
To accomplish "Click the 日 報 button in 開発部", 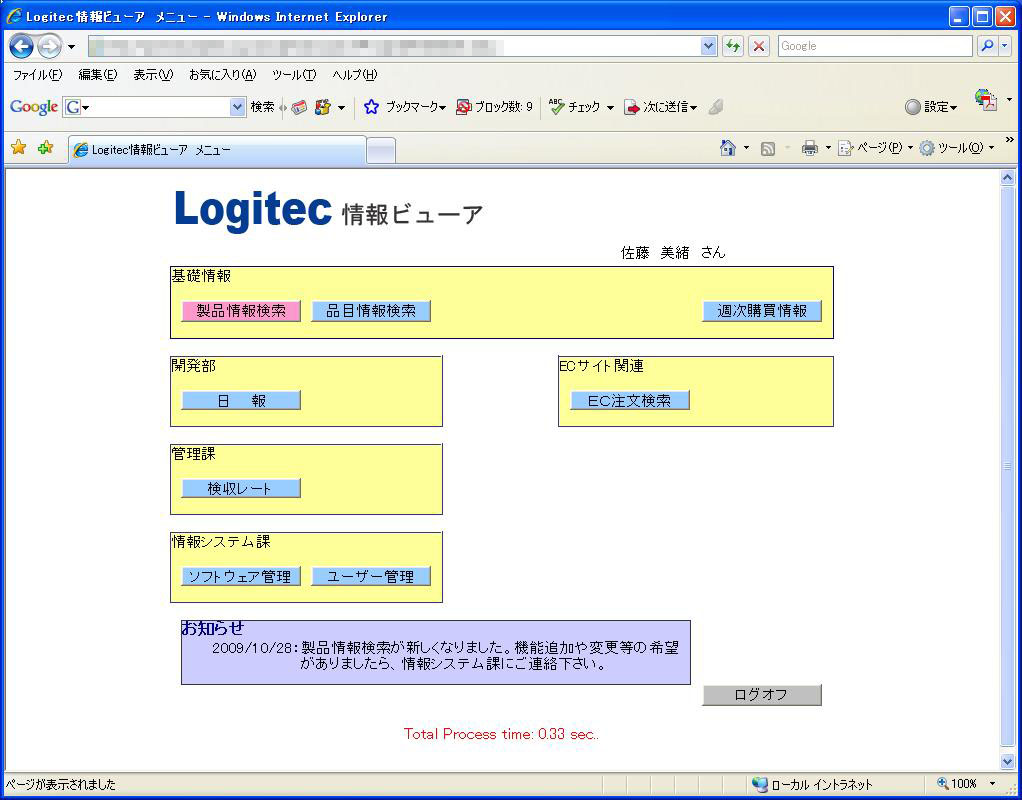I will pos(241,400).
